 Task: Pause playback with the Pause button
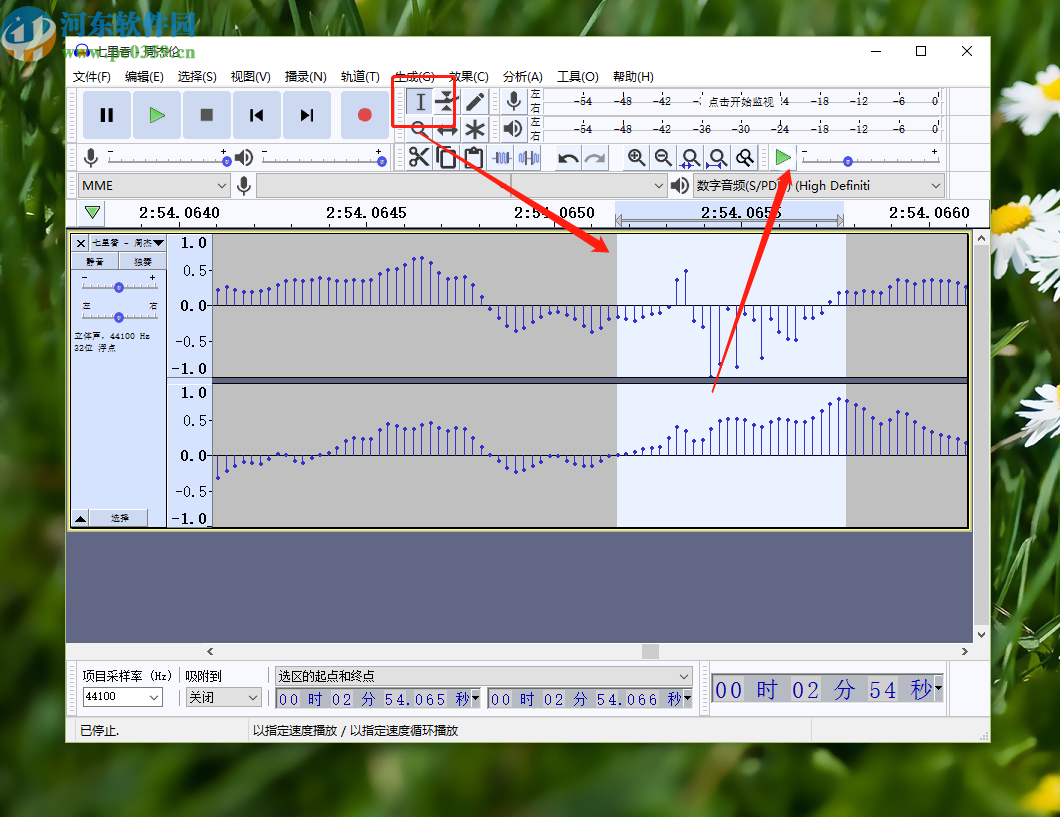point(107,115)
